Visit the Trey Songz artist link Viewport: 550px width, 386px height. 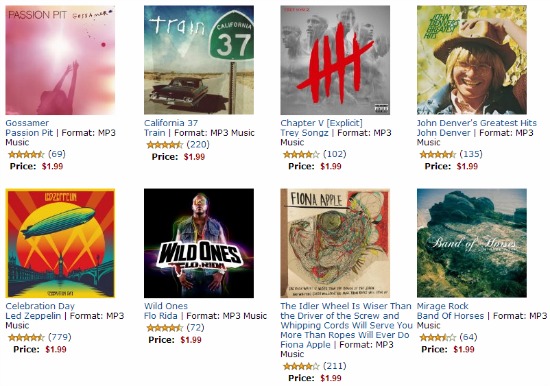click(x=304, y=133)
